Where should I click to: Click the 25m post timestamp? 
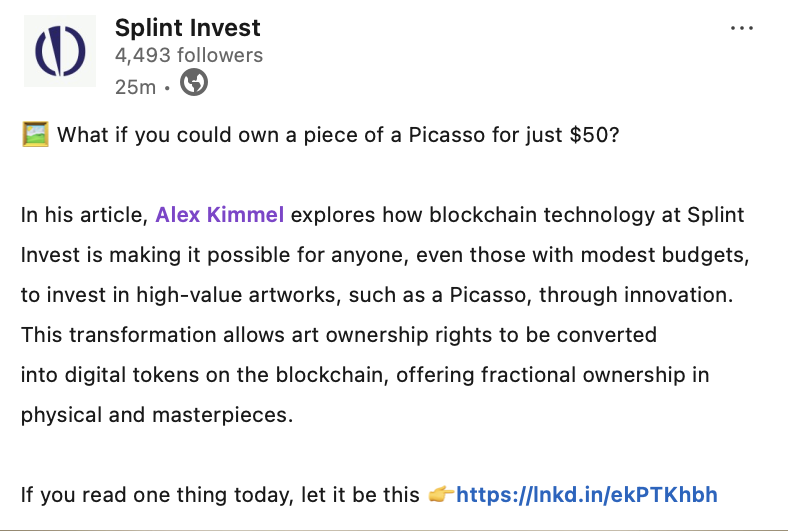(x=135, y=87)
